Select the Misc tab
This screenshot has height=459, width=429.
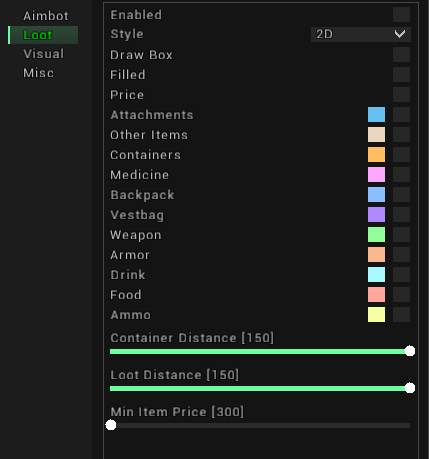(x=38, y=73)
